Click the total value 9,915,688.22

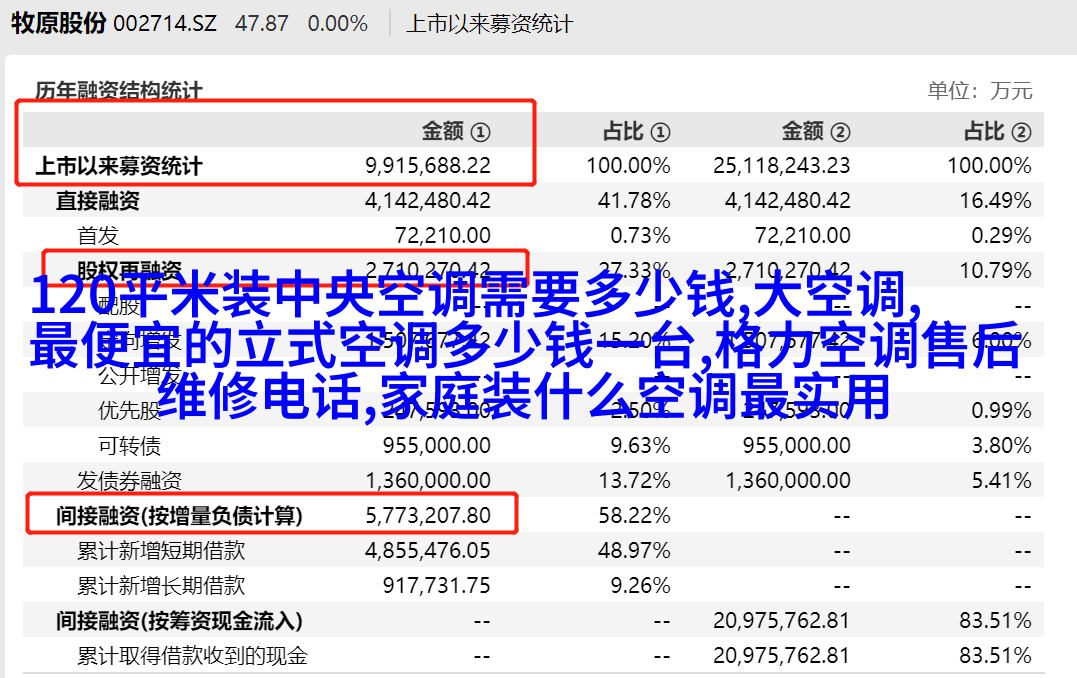point(428,166)
